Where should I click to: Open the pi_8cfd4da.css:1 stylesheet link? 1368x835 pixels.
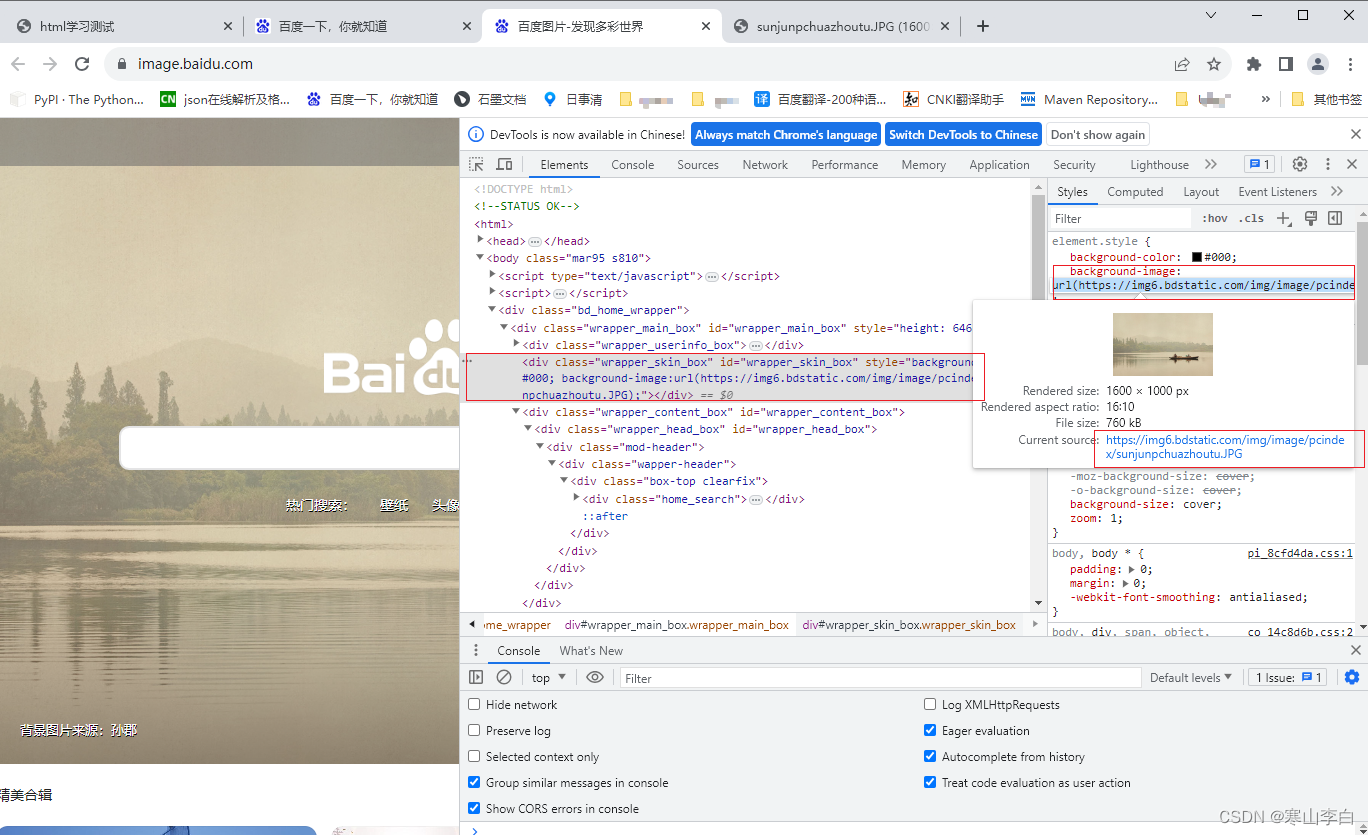1300,553
